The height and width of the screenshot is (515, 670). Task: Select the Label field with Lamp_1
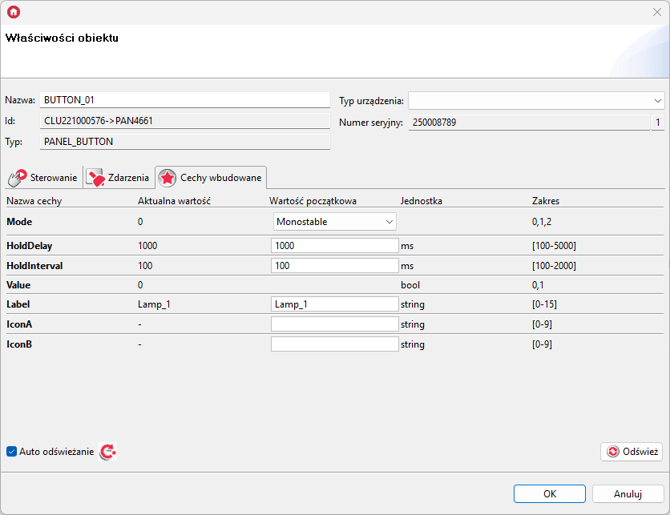click(334, 304)
